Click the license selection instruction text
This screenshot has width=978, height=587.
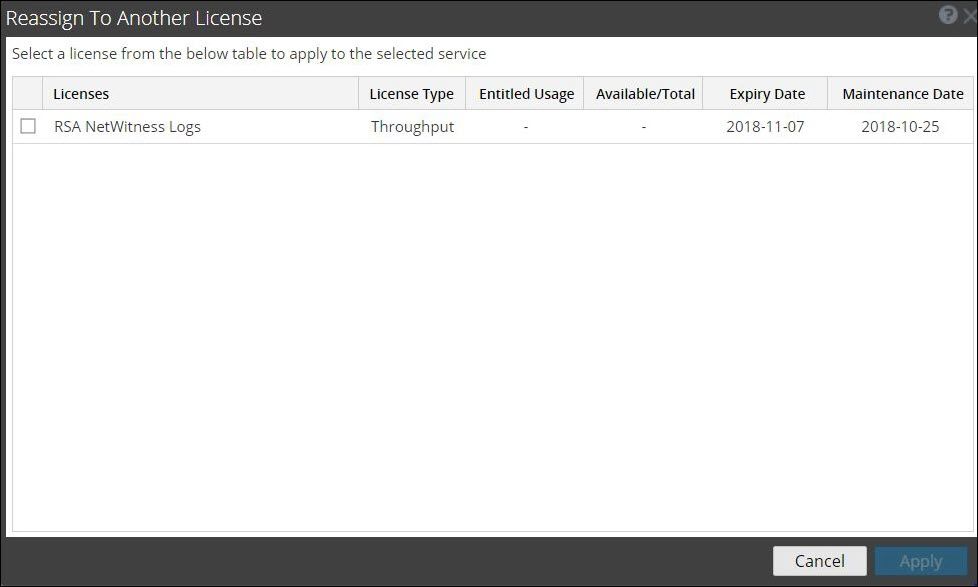(249, 54)
